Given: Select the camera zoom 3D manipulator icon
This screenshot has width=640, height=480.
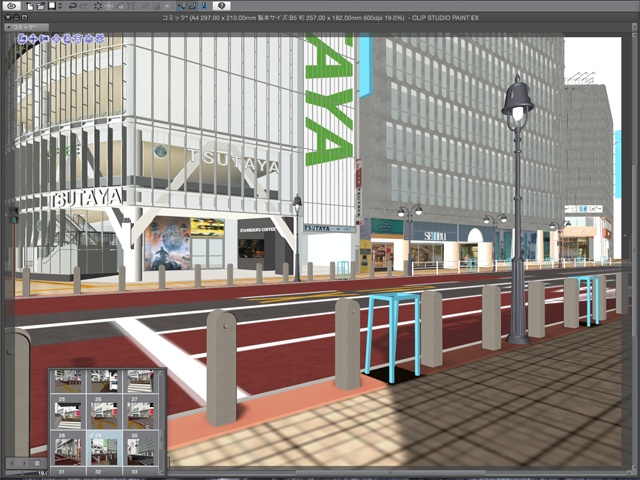Looking at the screenshot, I should (44, 39).
